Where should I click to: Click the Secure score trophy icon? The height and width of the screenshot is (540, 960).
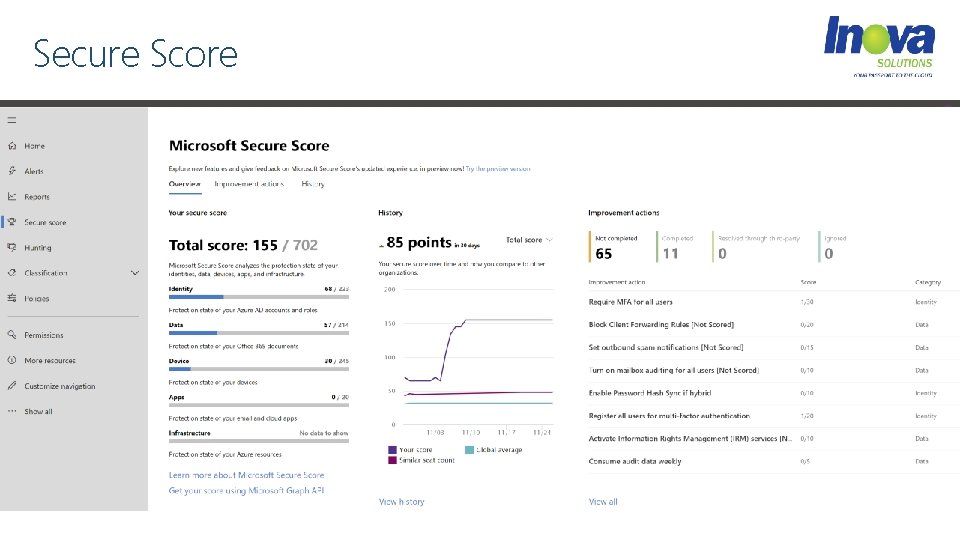point(12,222)
